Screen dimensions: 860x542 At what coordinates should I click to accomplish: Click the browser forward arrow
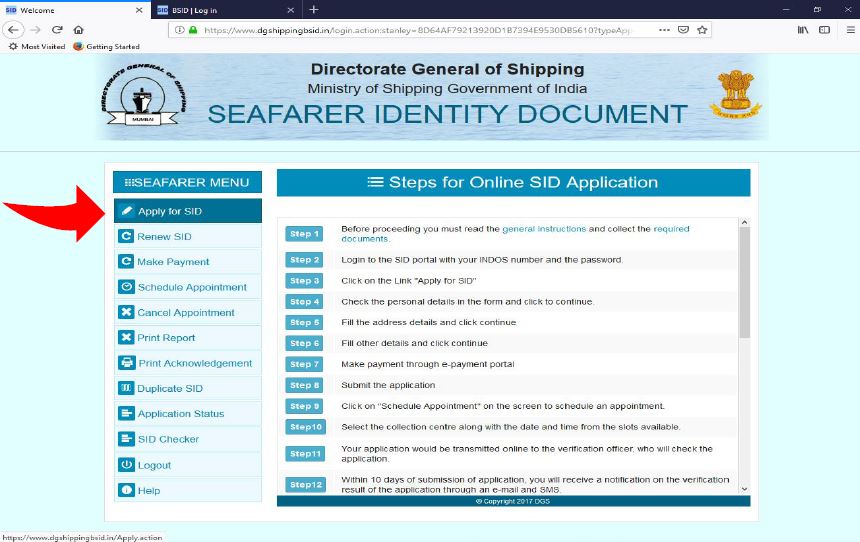click(x=35, y=30)
